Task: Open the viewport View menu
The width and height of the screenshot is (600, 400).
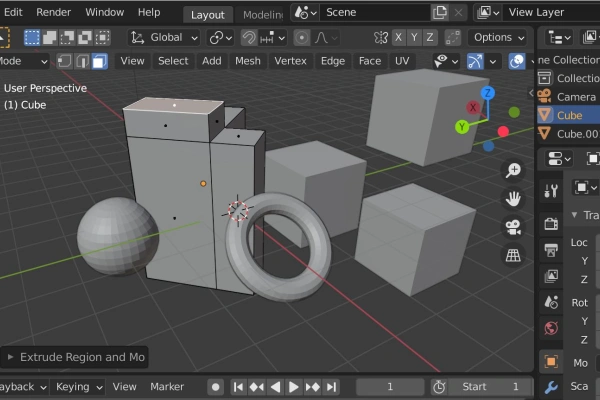Action: coord(132,61)
